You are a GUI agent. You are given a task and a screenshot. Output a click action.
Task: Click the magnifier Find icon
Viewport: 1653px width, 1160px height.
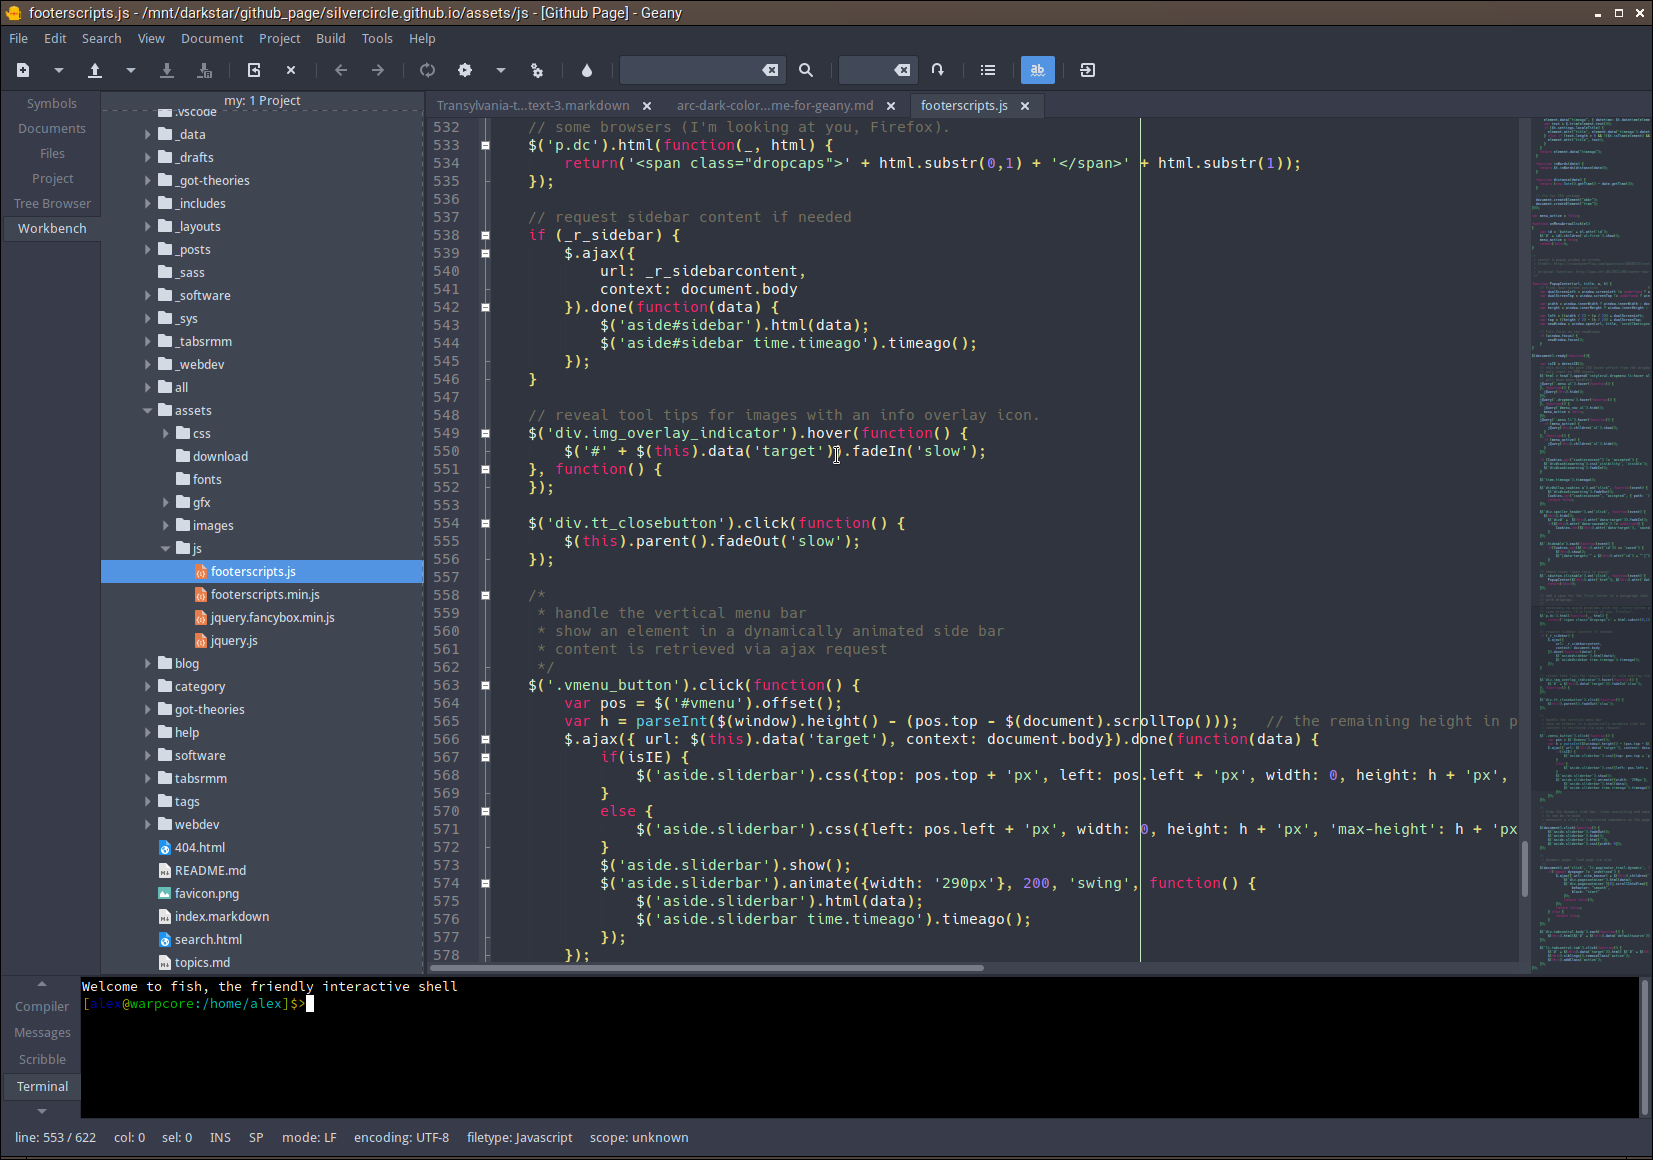point(806,70)
